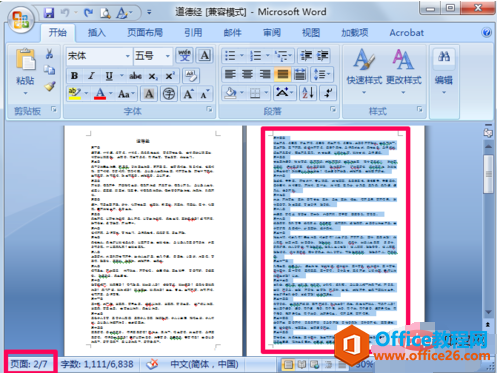Screen dimensions: 497x373
Task: Click the Grow Font icon
Action: (x=188, y=94)
